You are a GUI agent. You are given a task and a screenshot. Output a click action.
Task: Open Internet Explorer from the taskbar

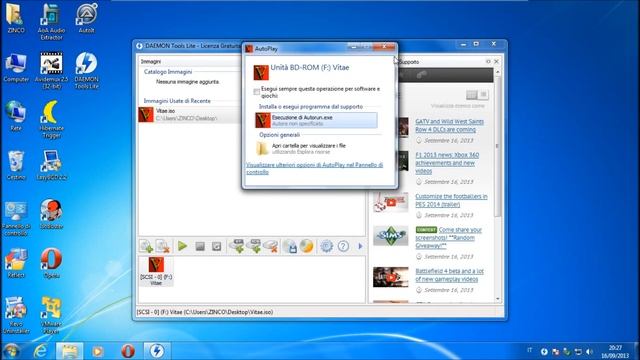(40, 351)
